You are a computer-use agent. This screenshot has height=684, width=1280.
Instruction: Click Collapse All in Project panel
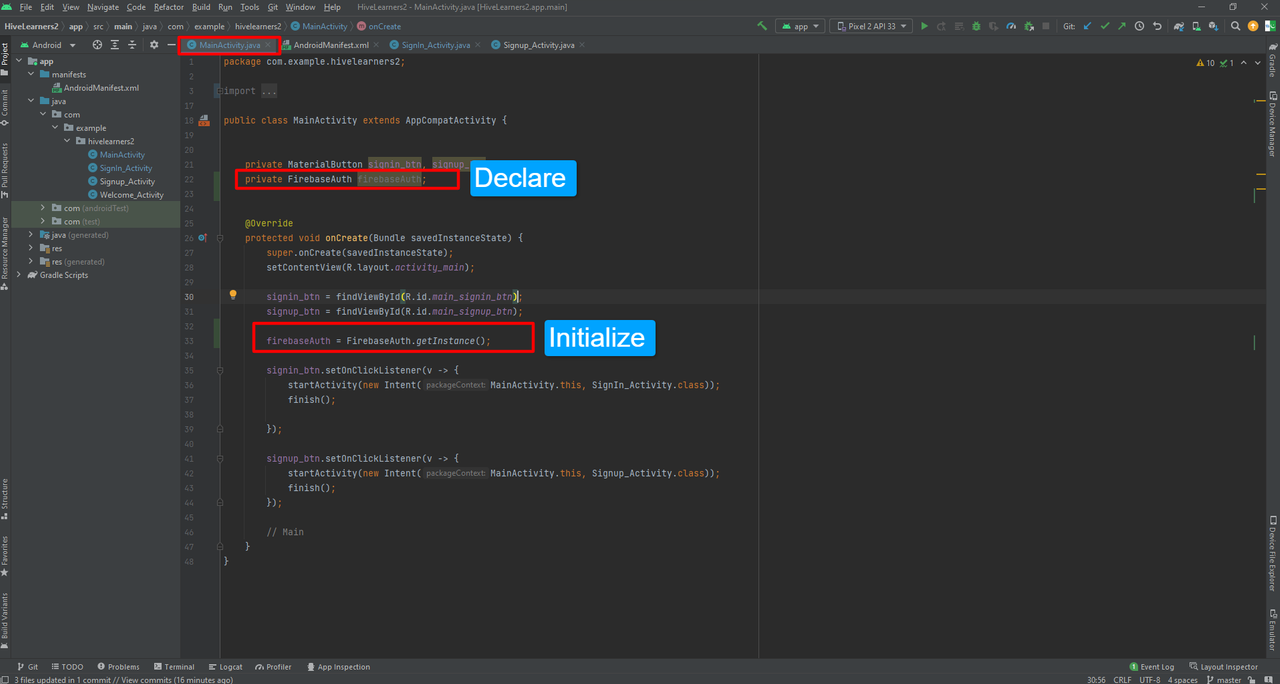(x=132, y=45)
